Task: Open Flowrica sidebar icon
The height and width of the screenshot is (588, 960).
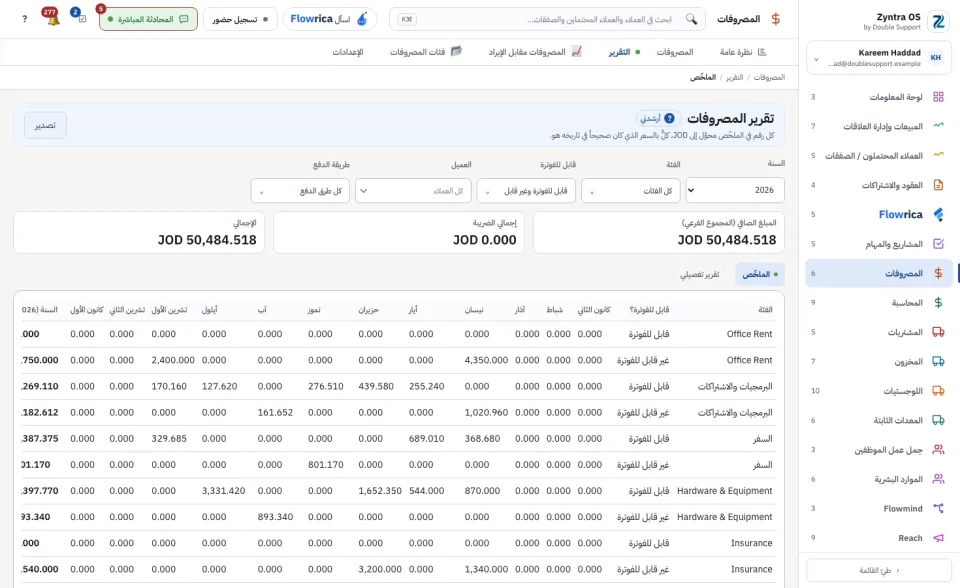Action: point(938,214)
